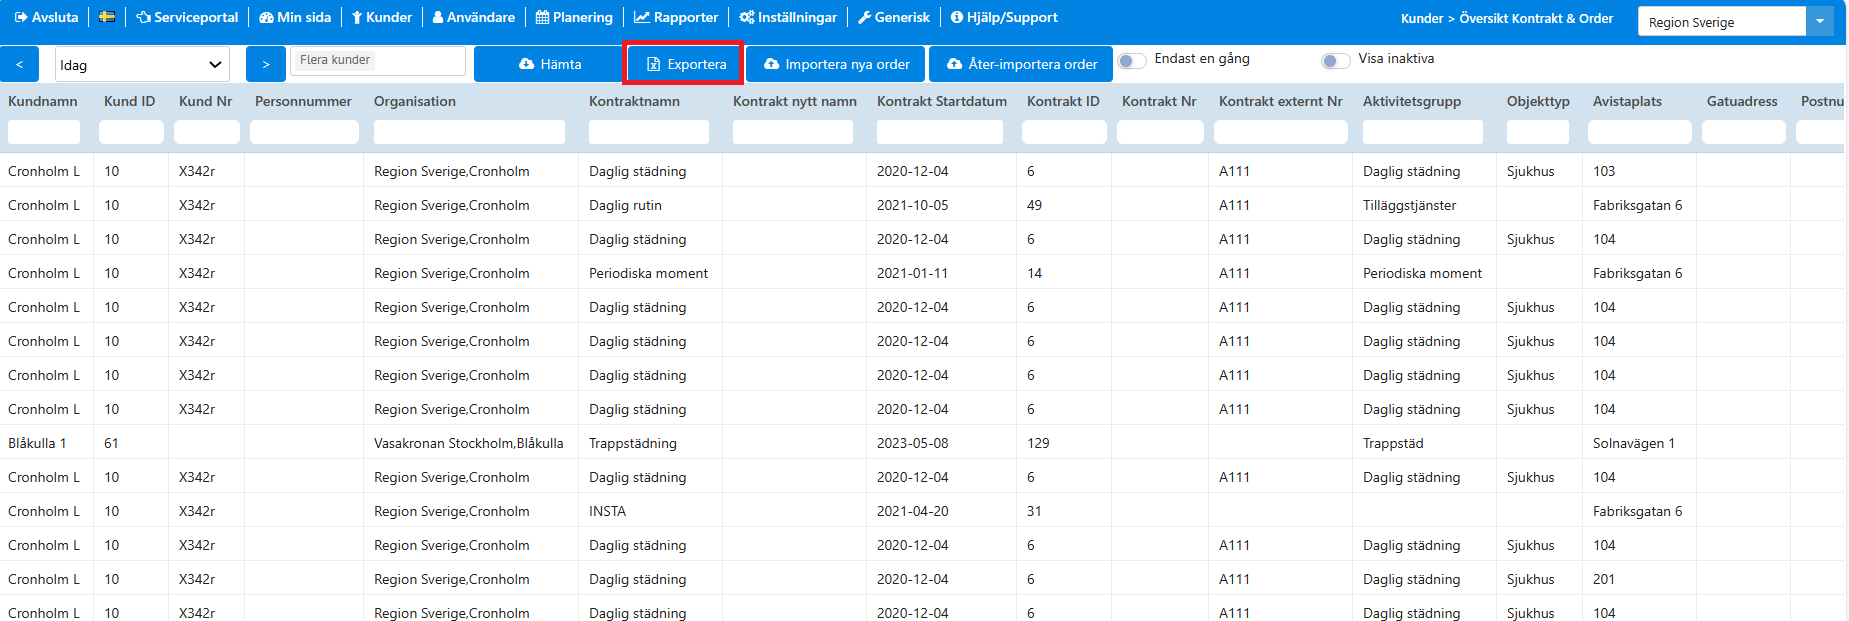1849x621 pixels.
Task: Expand the Region Sverige dropdown arrow
Action: click(x=1820, y=21)
